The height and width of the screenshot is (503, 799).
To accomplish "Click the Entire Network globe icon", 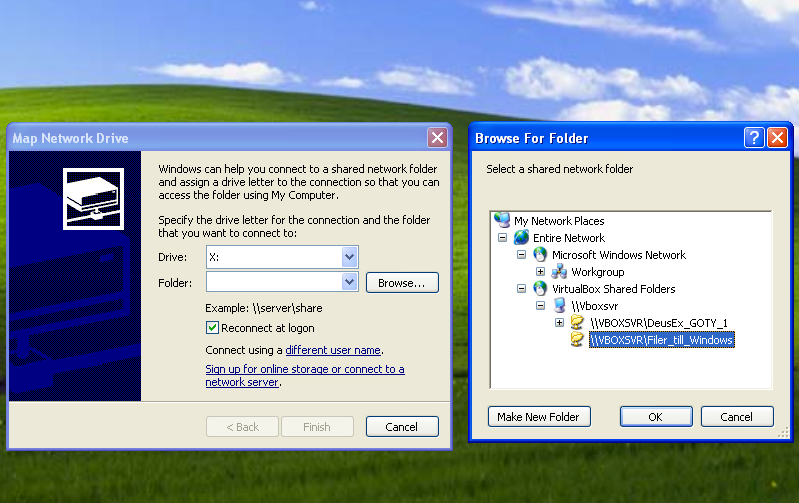I will tap(521, 237).
